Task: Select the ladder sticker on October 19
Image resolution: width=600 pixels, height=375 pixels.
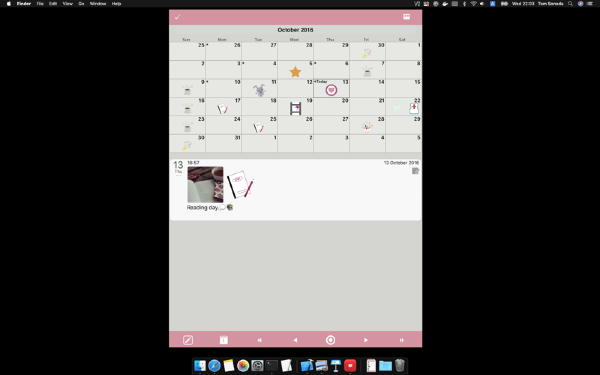Action: coord(295,108)
